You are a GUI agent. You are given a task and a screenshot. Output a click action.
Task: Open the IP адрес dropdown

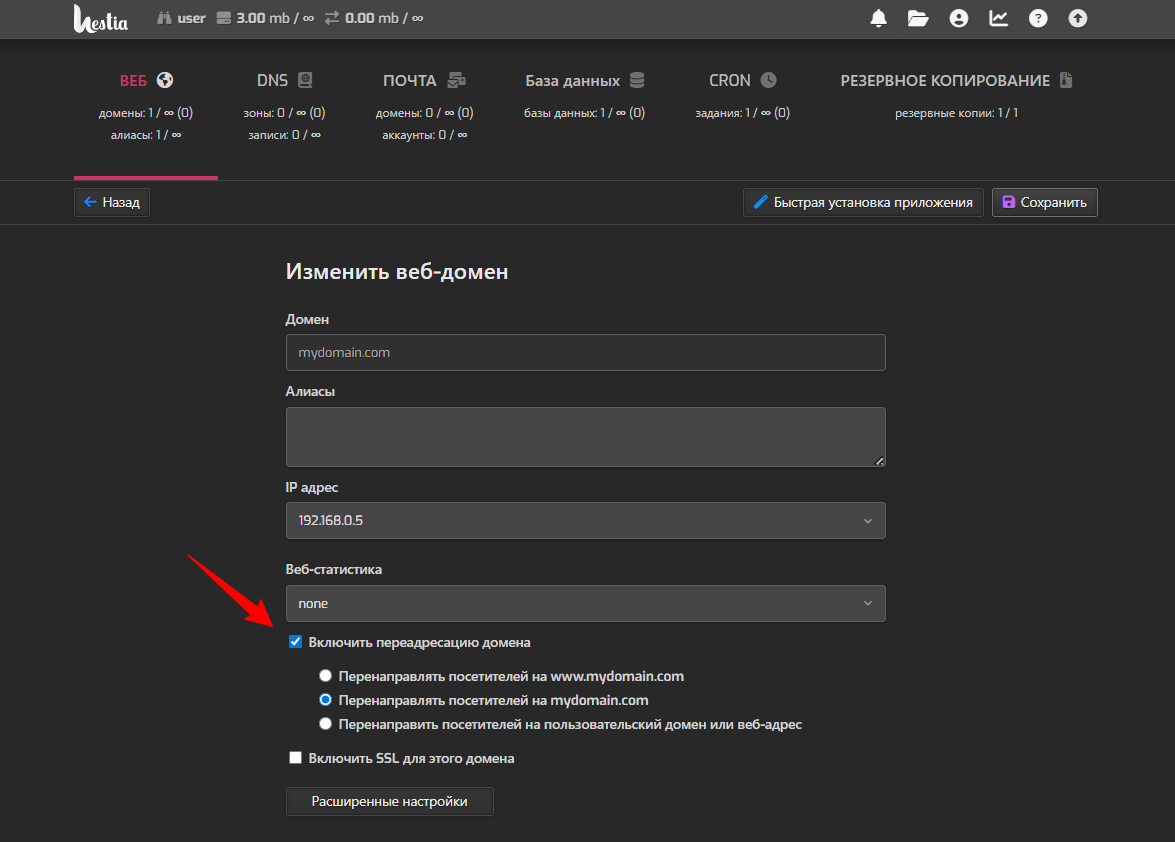(x=585, y=521)
